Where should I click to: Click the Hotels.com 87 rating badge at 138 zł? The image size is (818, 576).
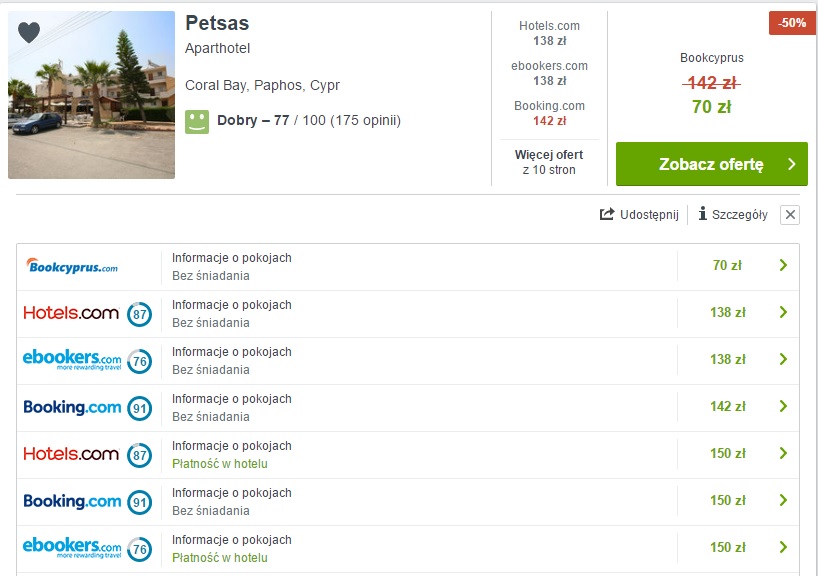click(x=140, y=314)
